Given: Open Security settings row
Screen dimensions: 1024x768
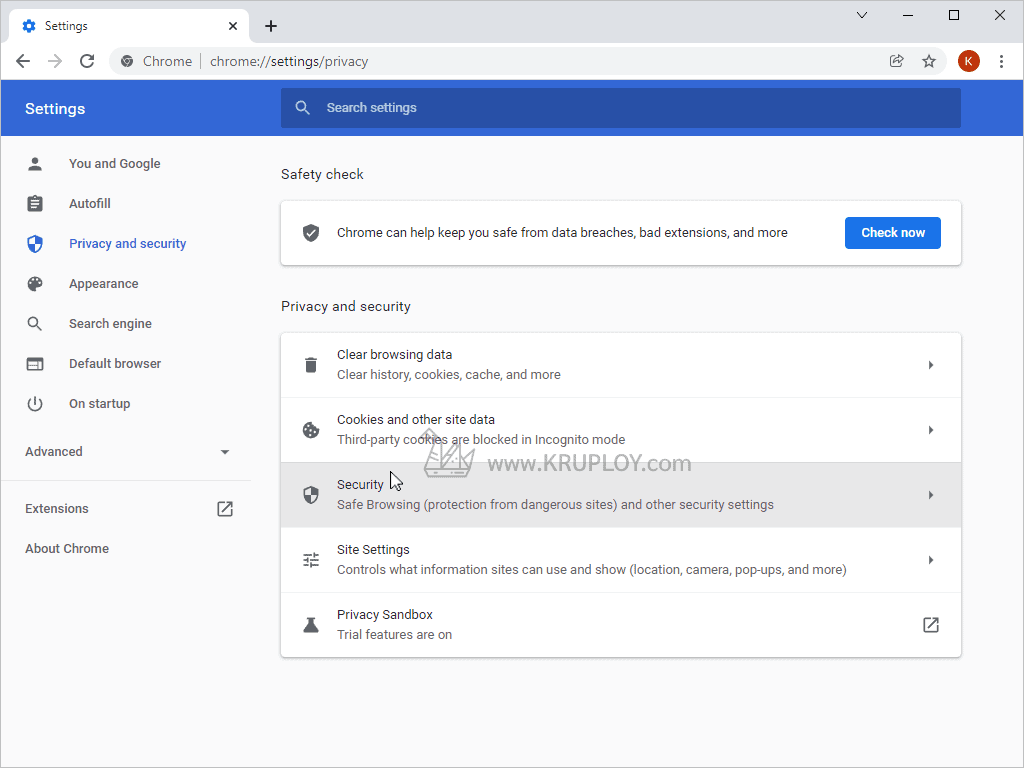Looking at the screenshot, I should [x=620, y=495].
